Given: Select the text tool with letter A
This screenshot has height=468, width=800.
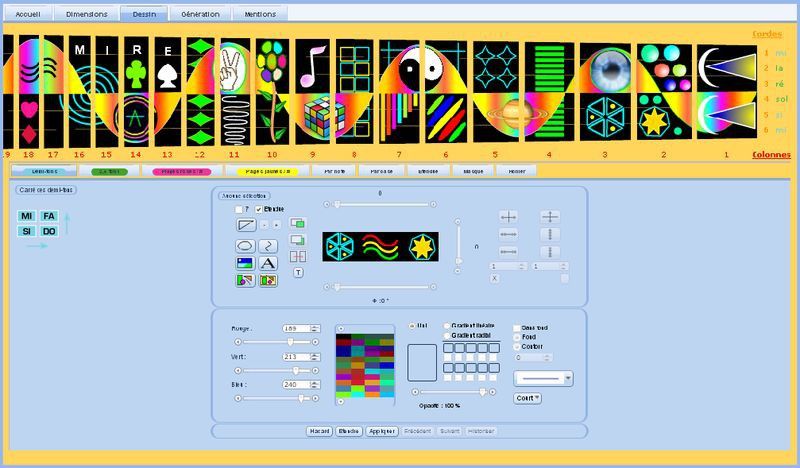Looking at the screenshot, I should pos(268,263).
